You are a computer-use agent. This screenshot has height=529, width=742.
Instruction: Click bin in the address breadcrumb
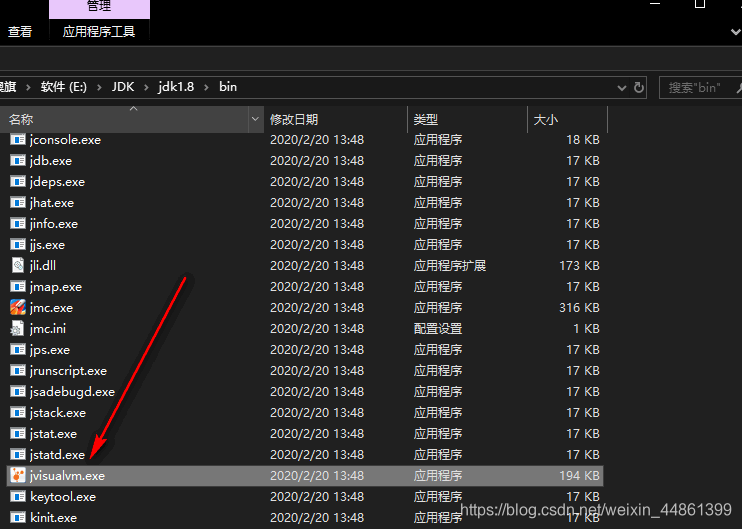(x=228, y=87)
